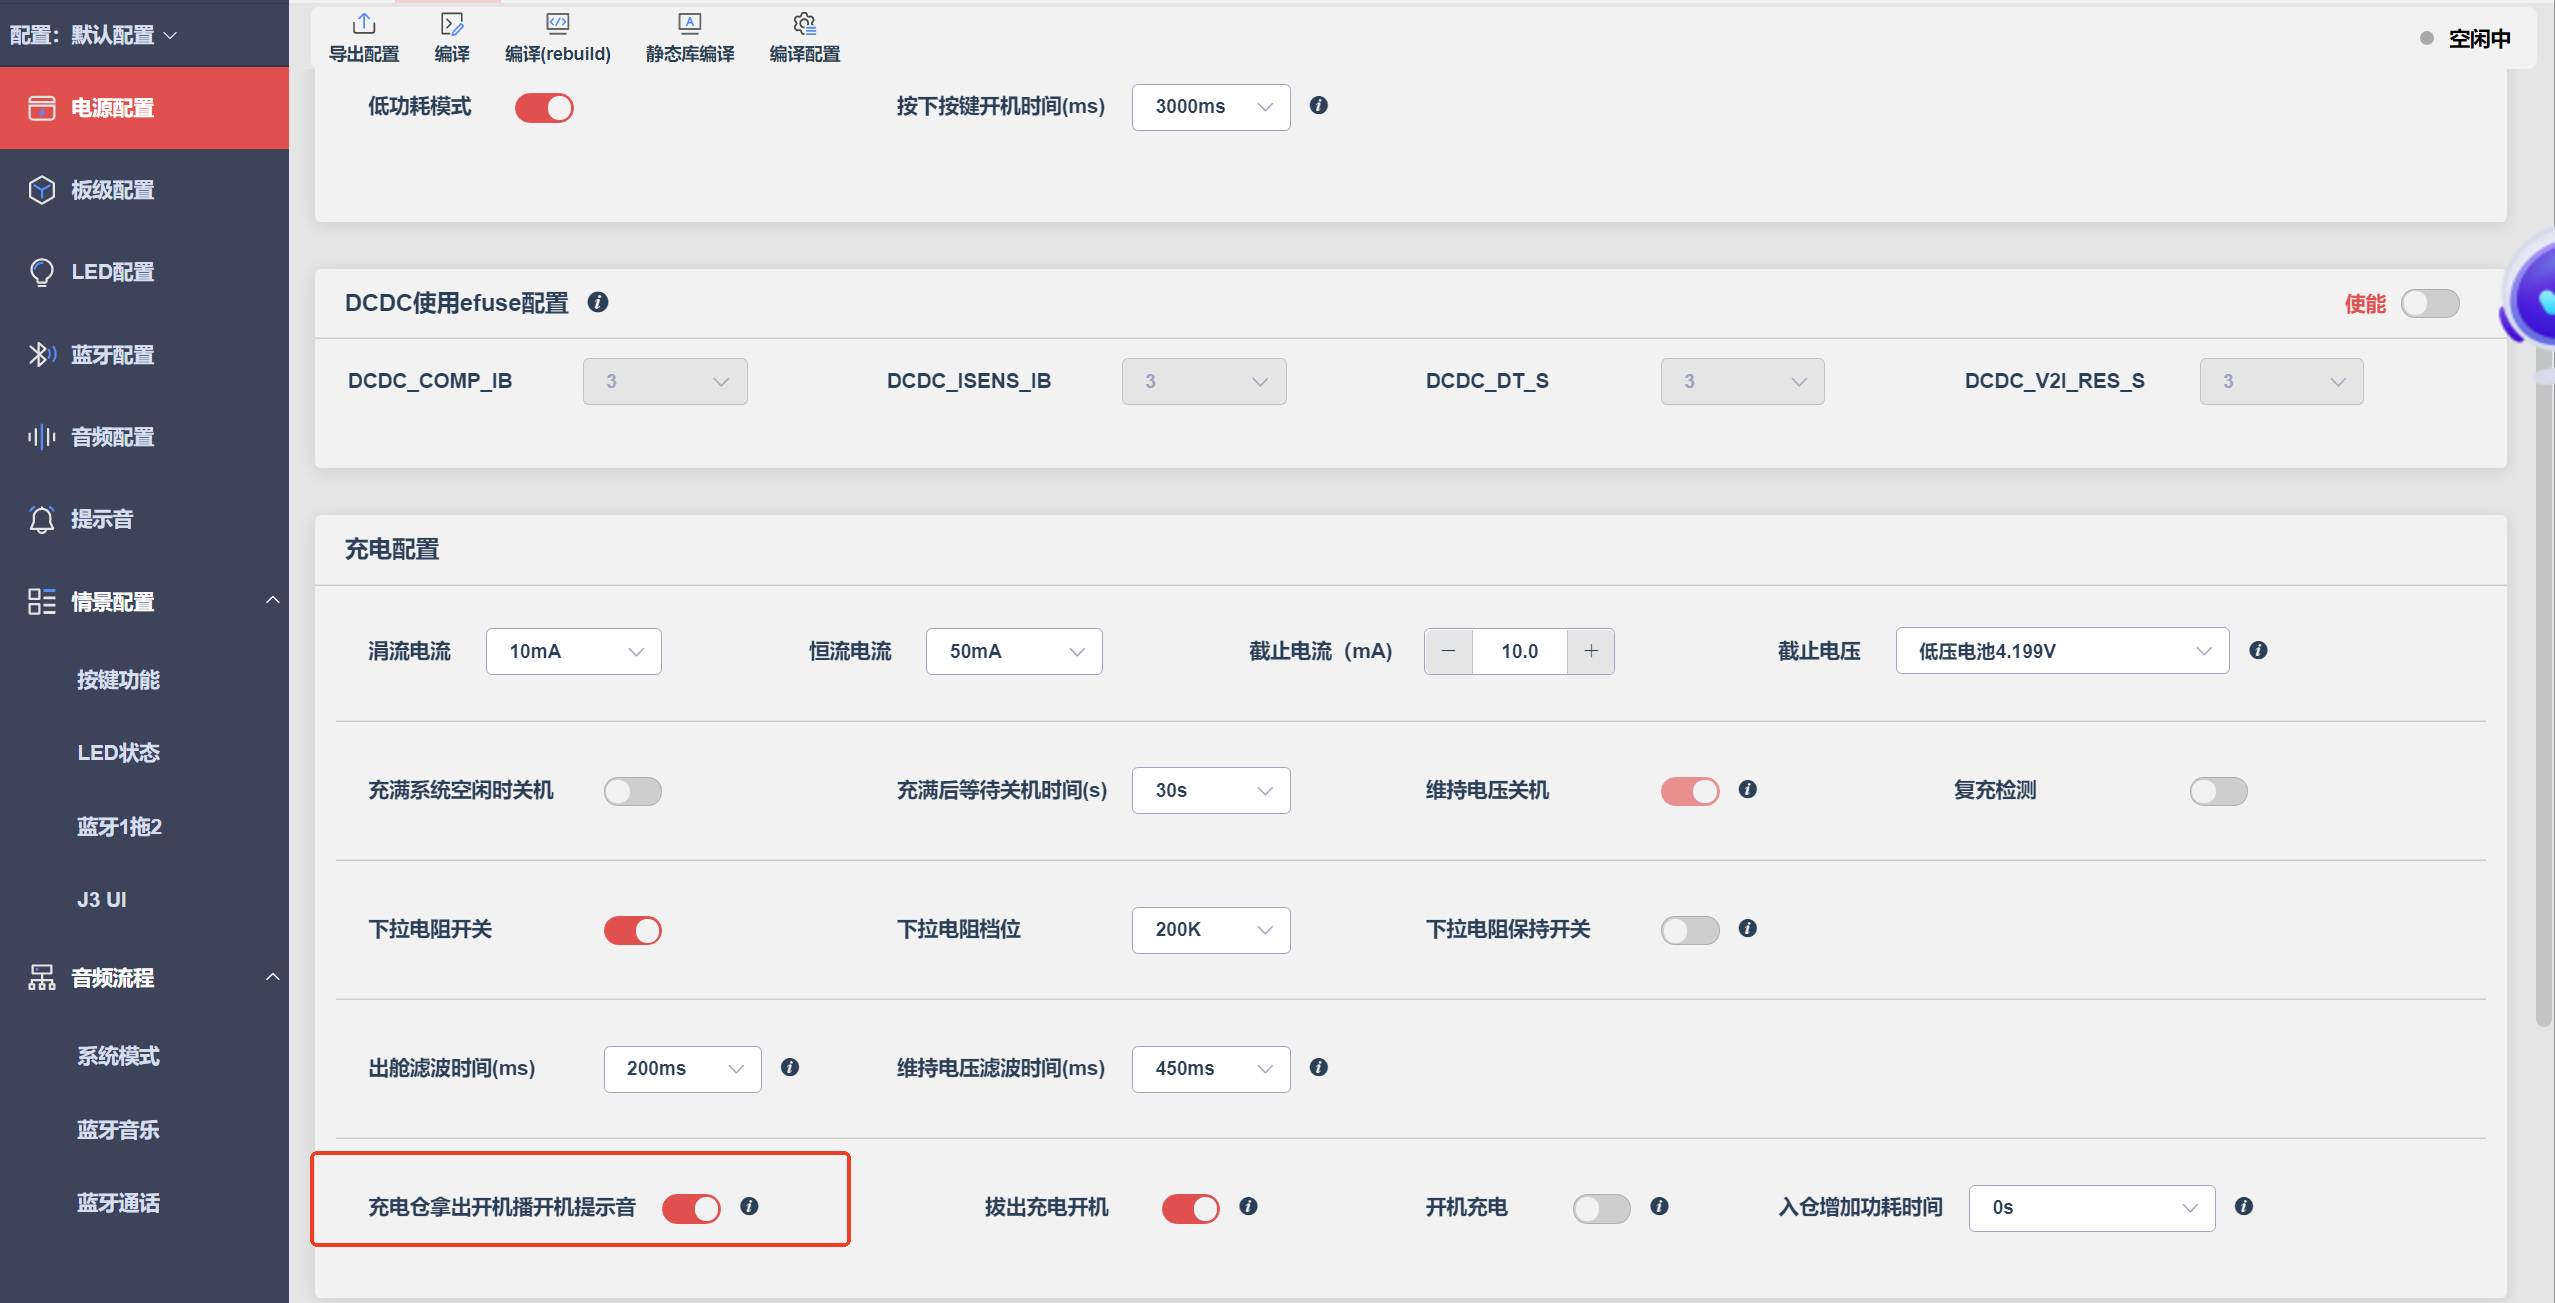Screen dimensions: 2555x1303
Task: Open 配置: 默认配置 selector dropdown
Action: [x=94, y=35]
